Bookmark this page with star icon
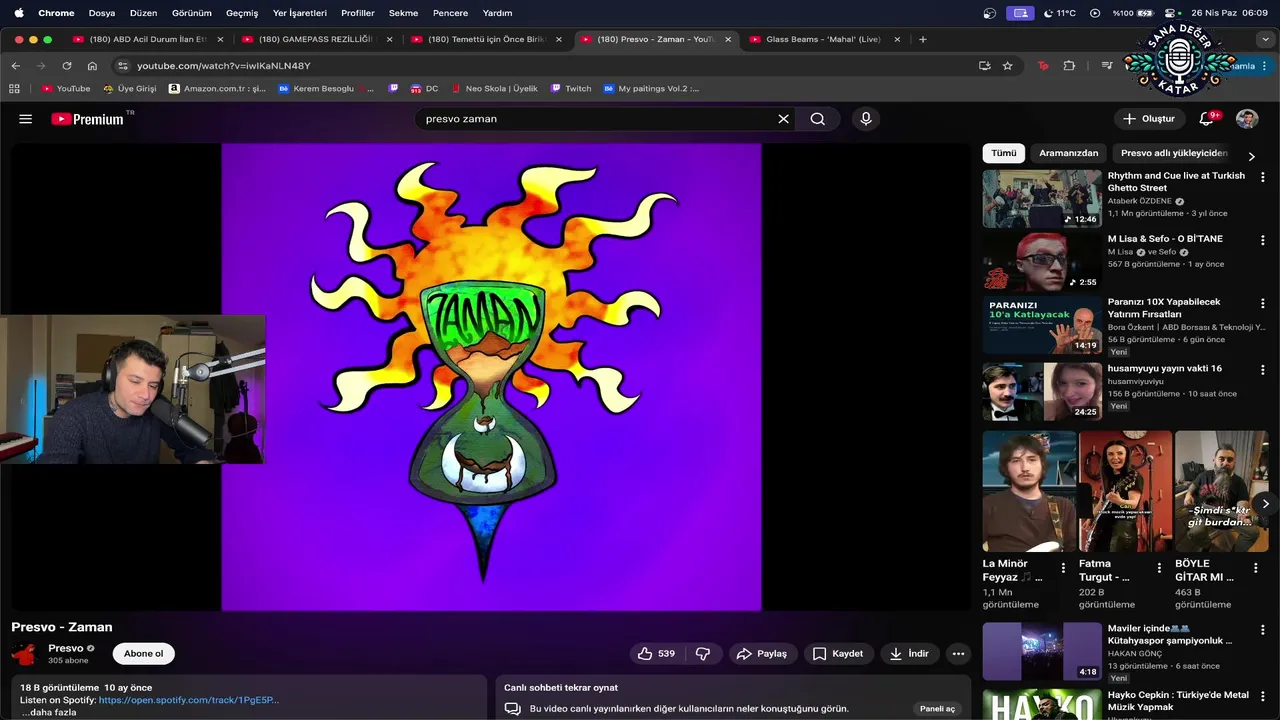The image size is (1280, 720). coord(1007,66)
